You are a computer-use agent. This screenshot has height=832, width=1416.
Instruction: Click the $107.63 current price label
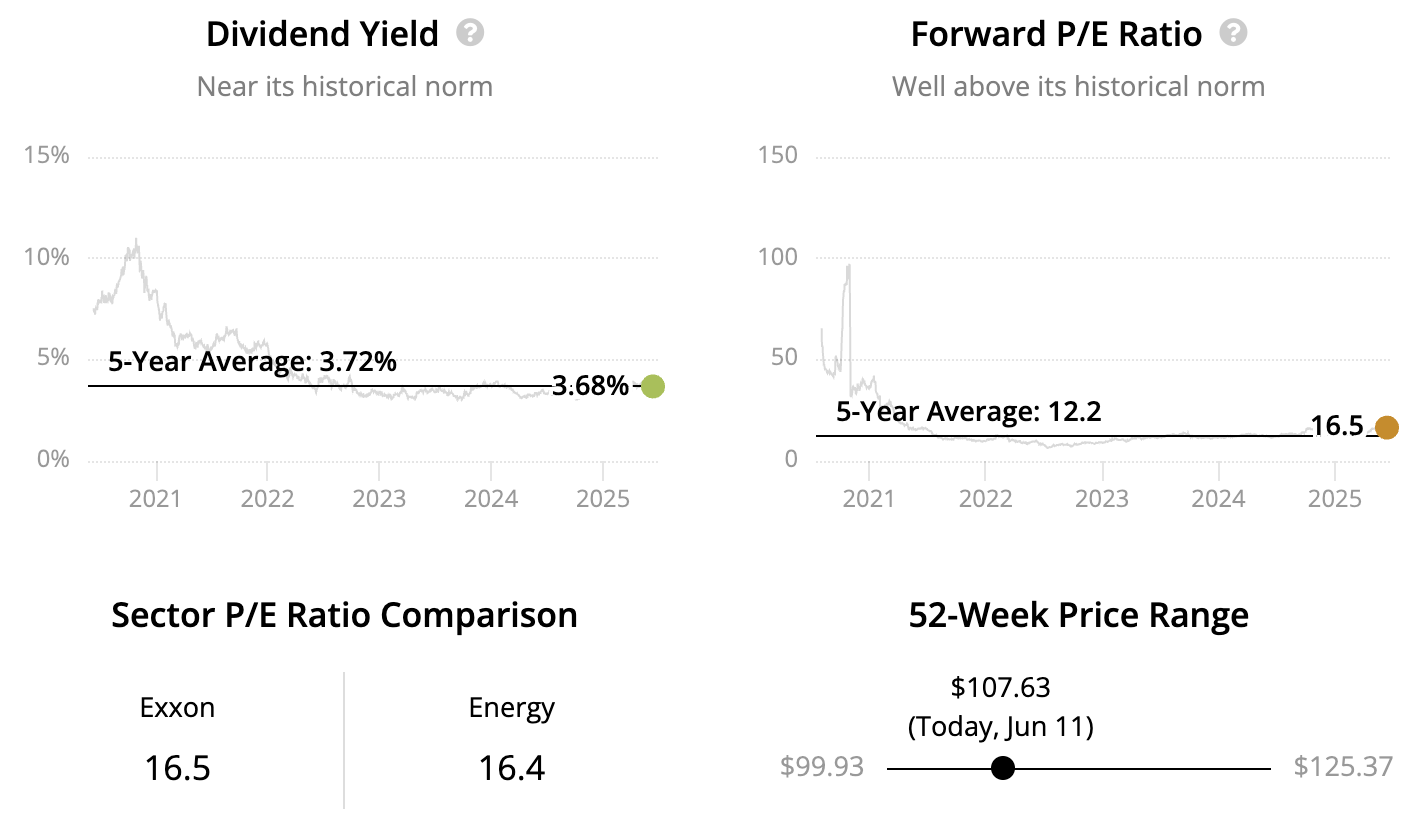pos(1000,687)
